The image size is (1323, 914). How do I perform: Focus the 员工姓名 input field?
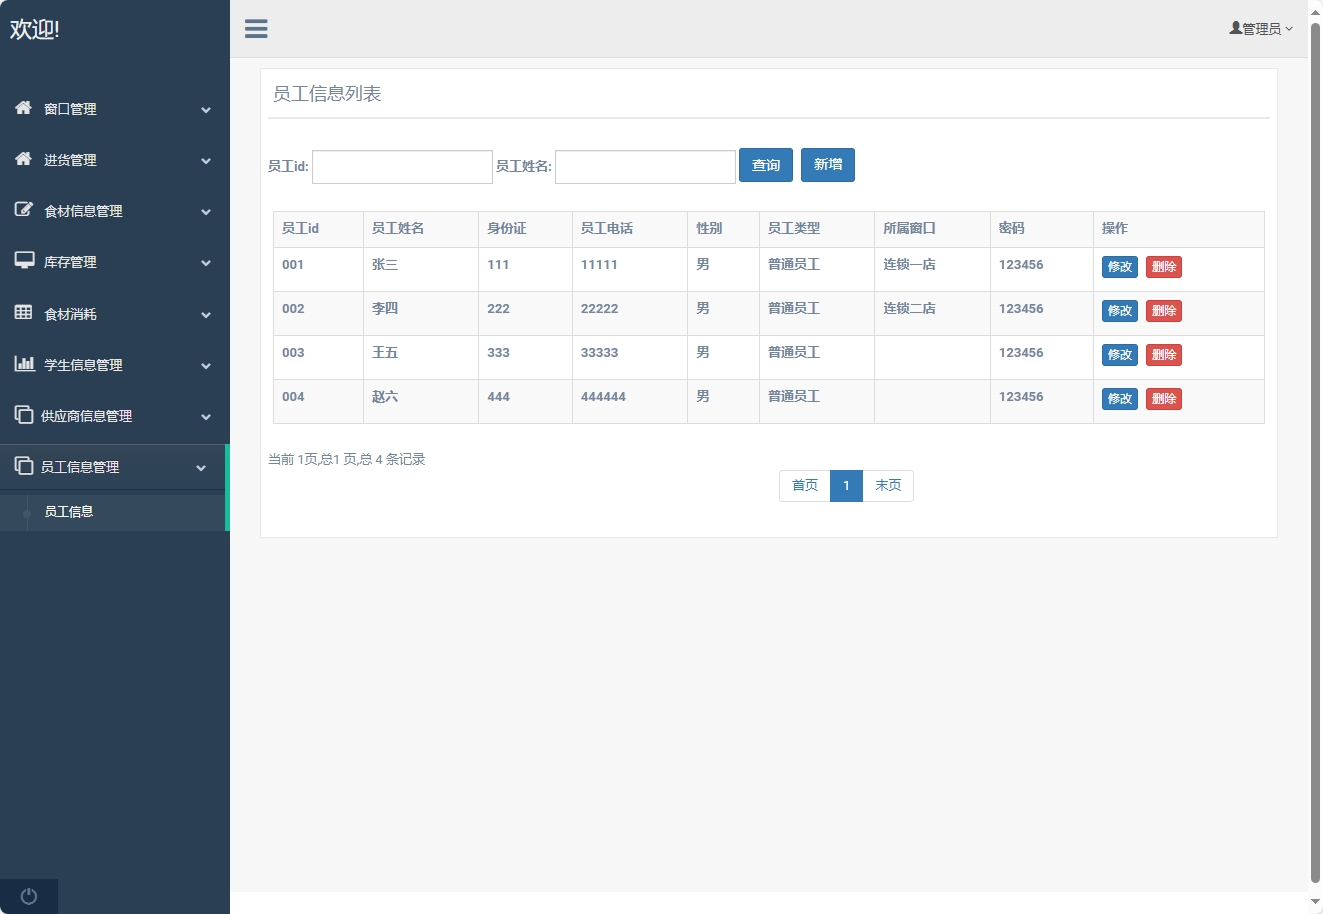pyautogui.click(x=645, y=167)
